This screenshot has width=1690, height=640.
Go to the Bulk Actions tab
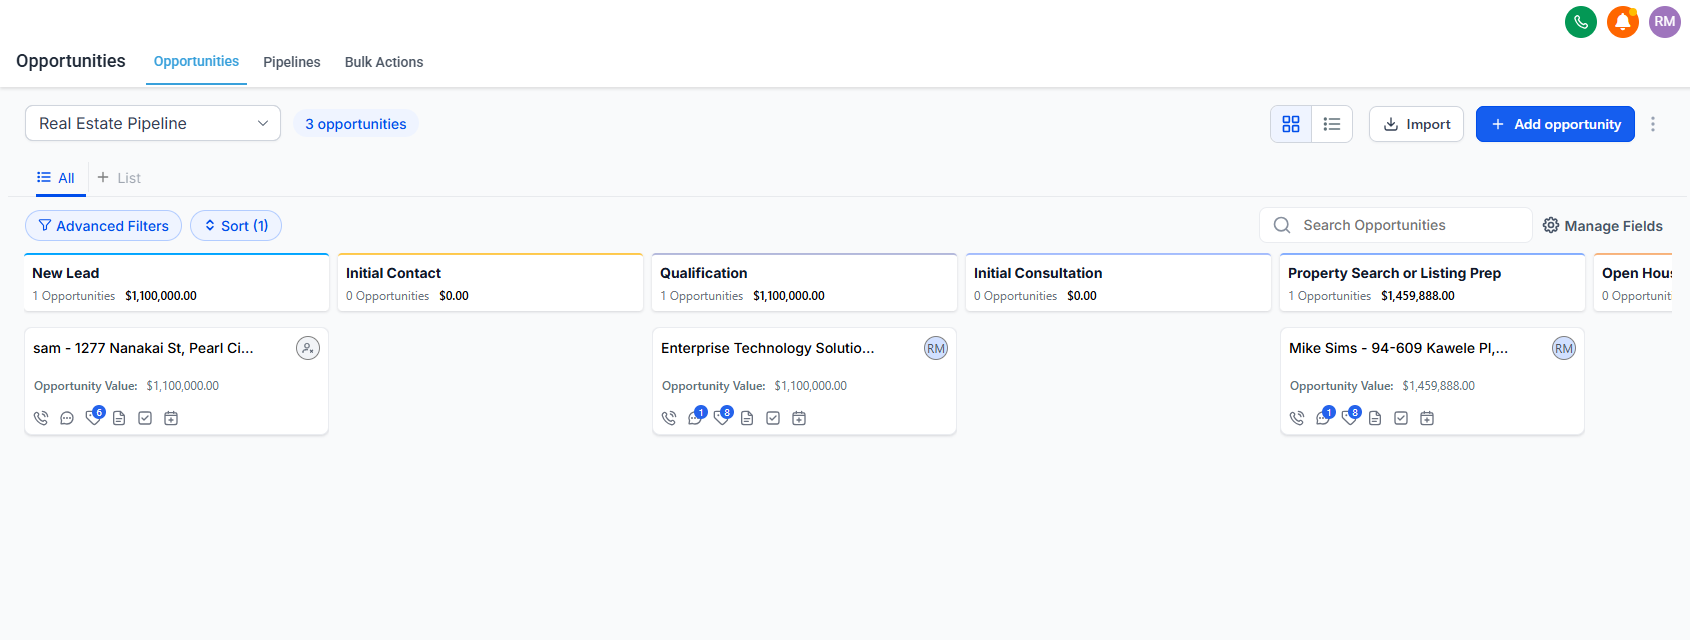point(384,62)
